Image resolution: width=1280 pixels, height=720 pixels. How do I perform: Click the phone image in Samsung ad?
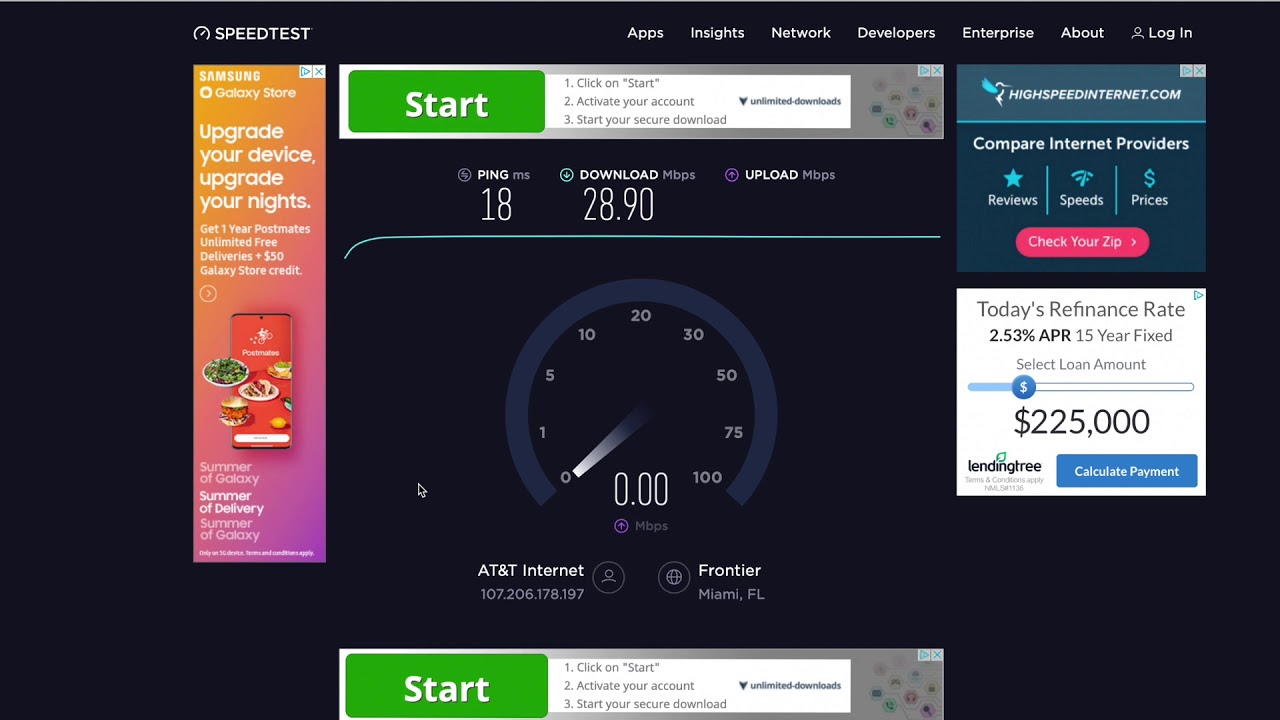point(261,381)
